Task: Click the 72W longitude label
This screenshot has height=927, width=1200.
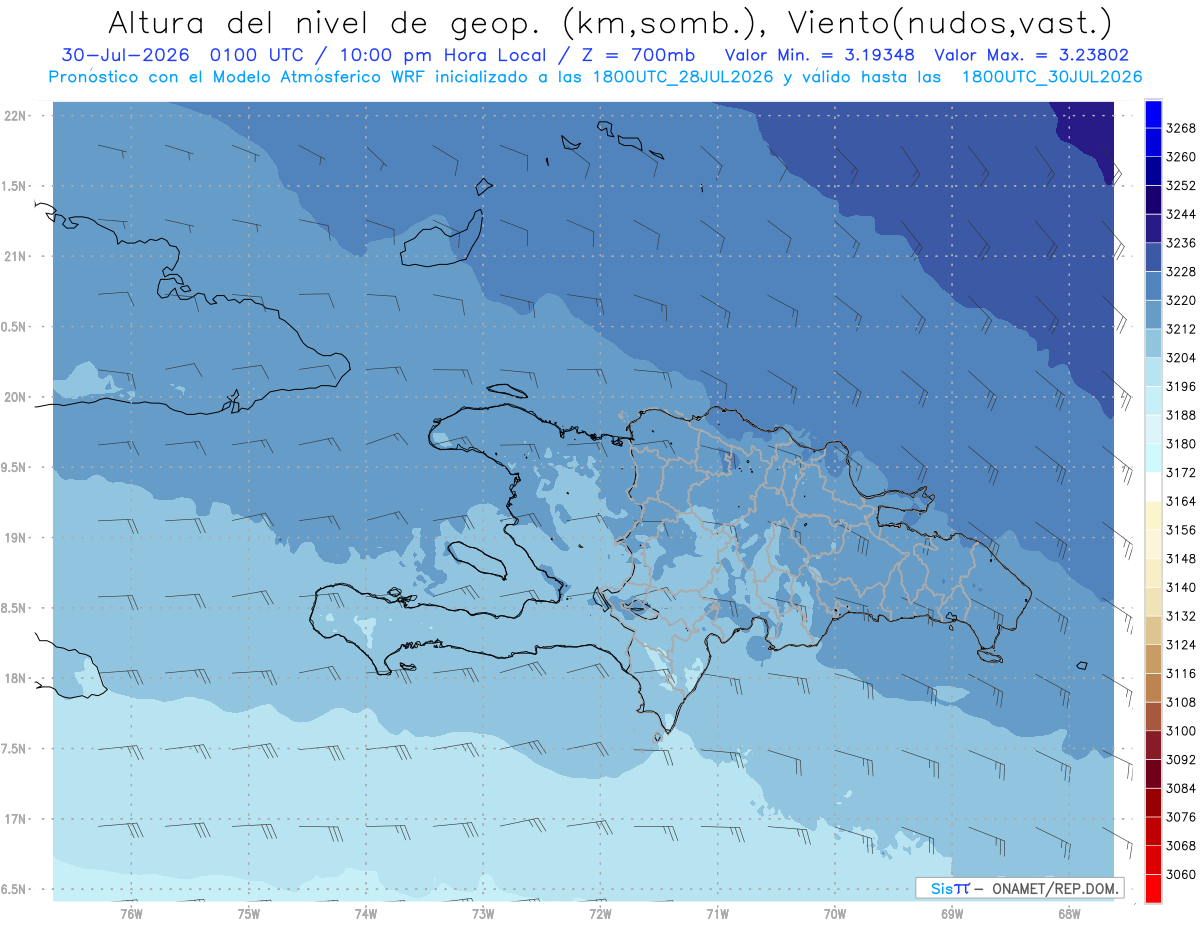Action: 600,913
